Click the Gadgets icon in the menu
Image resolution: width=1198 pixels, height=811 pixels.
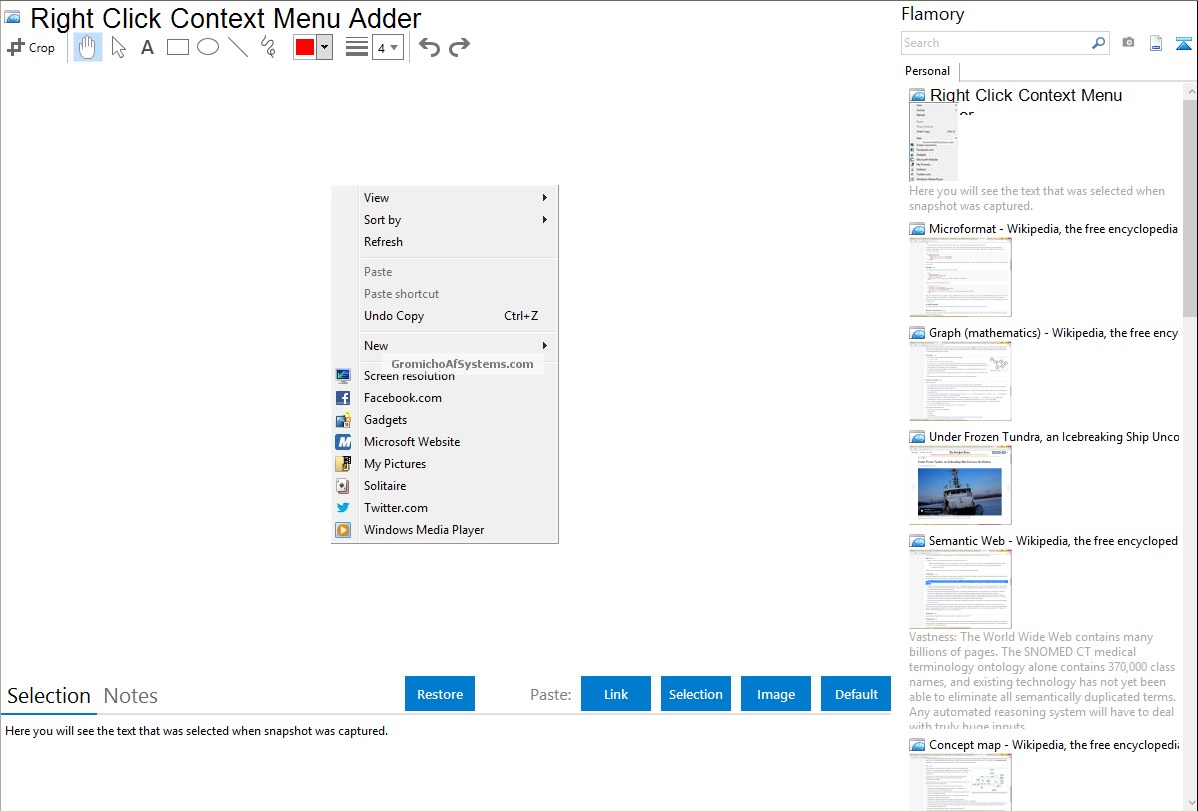click(x=343, y=420)
